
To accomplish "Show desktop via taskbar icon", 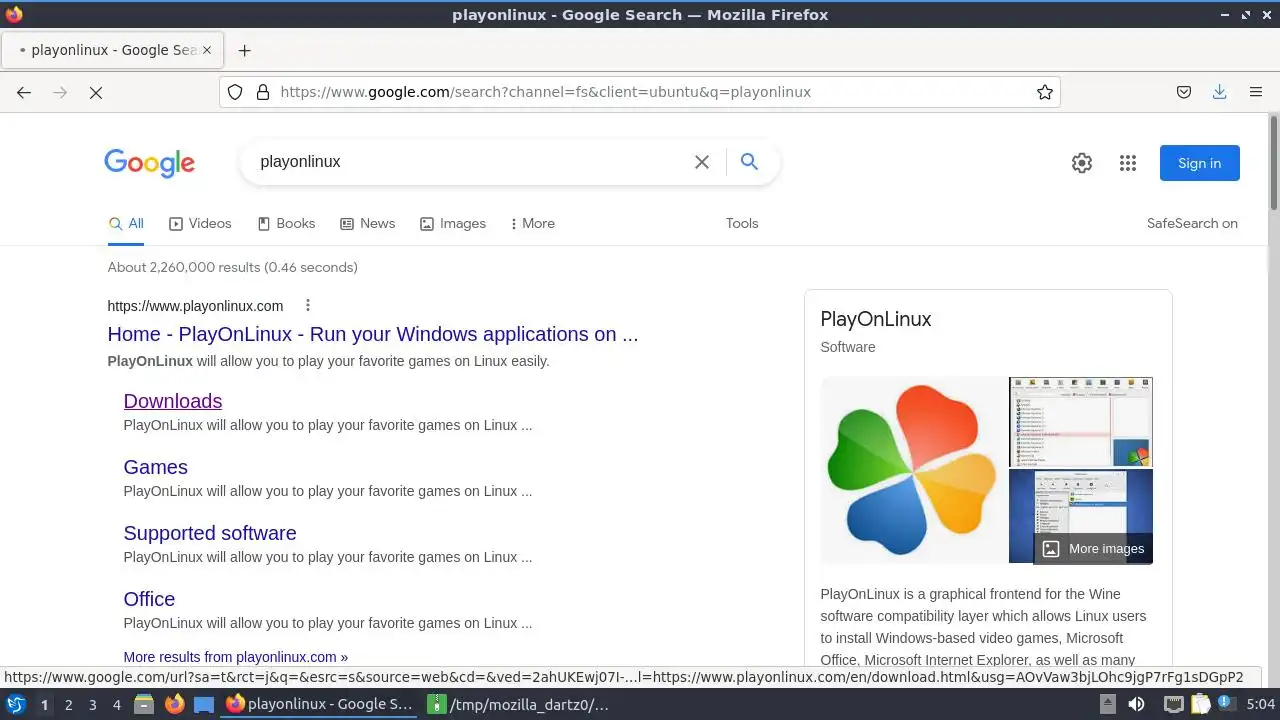I will tap(204, 704).
